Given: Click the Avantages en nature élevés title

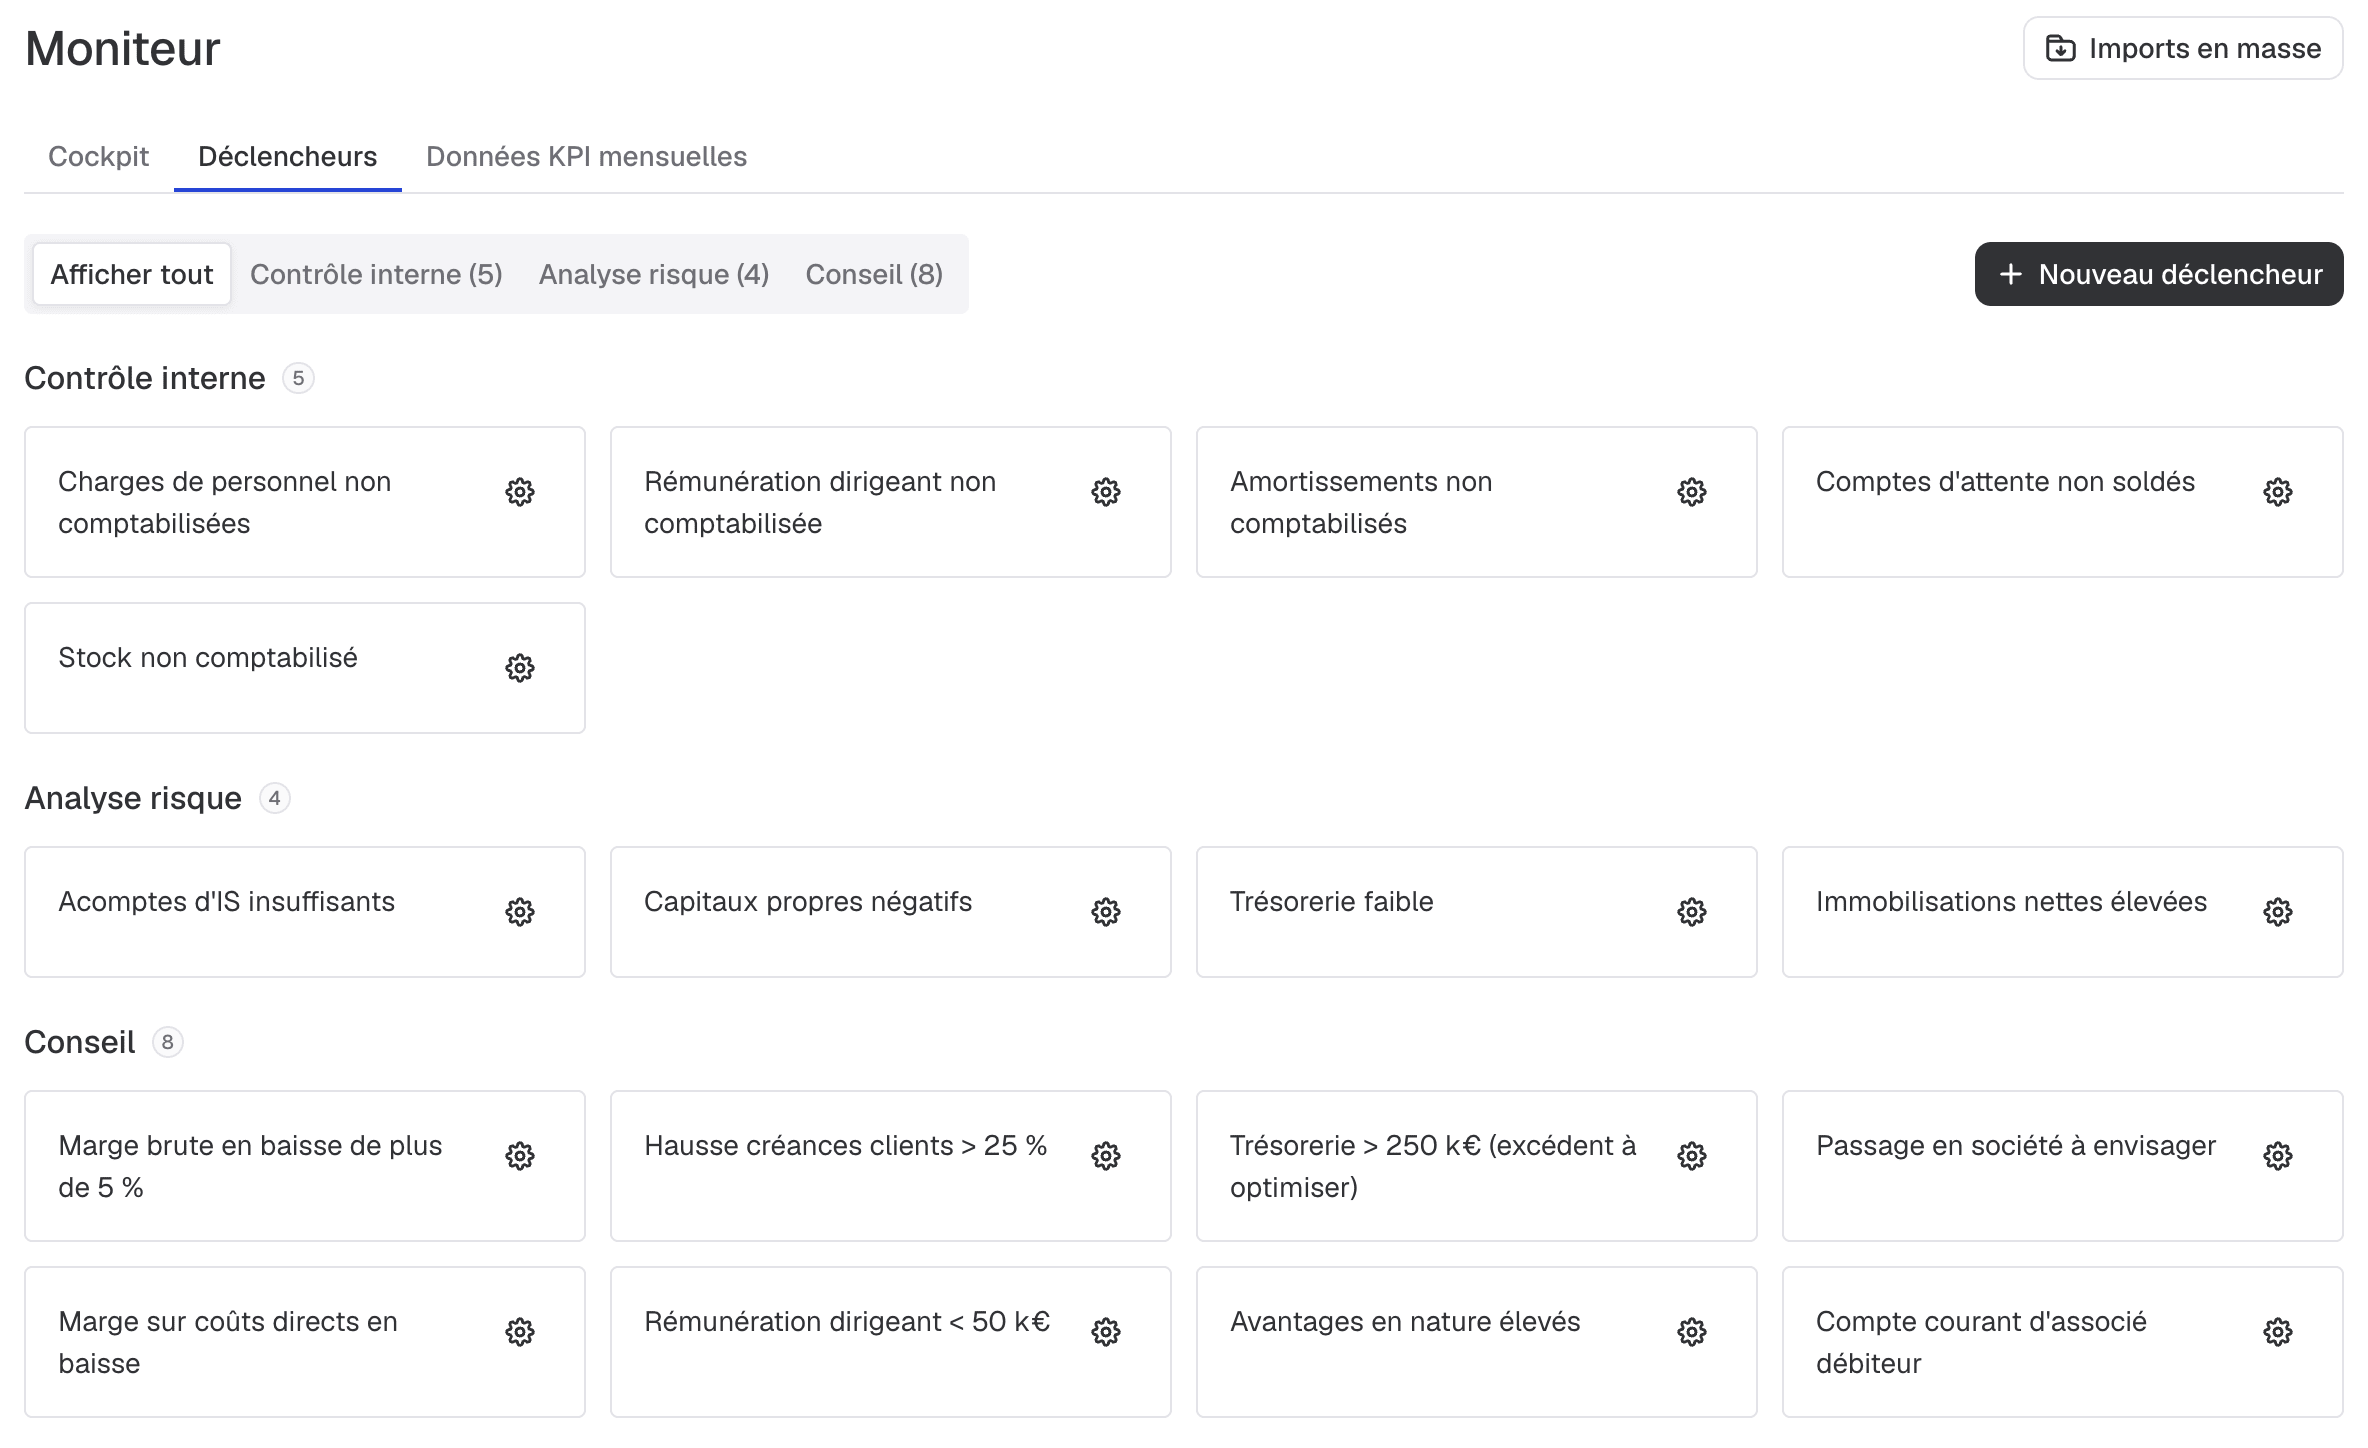Looking at the screenshot, I should pos(1405,1322).
